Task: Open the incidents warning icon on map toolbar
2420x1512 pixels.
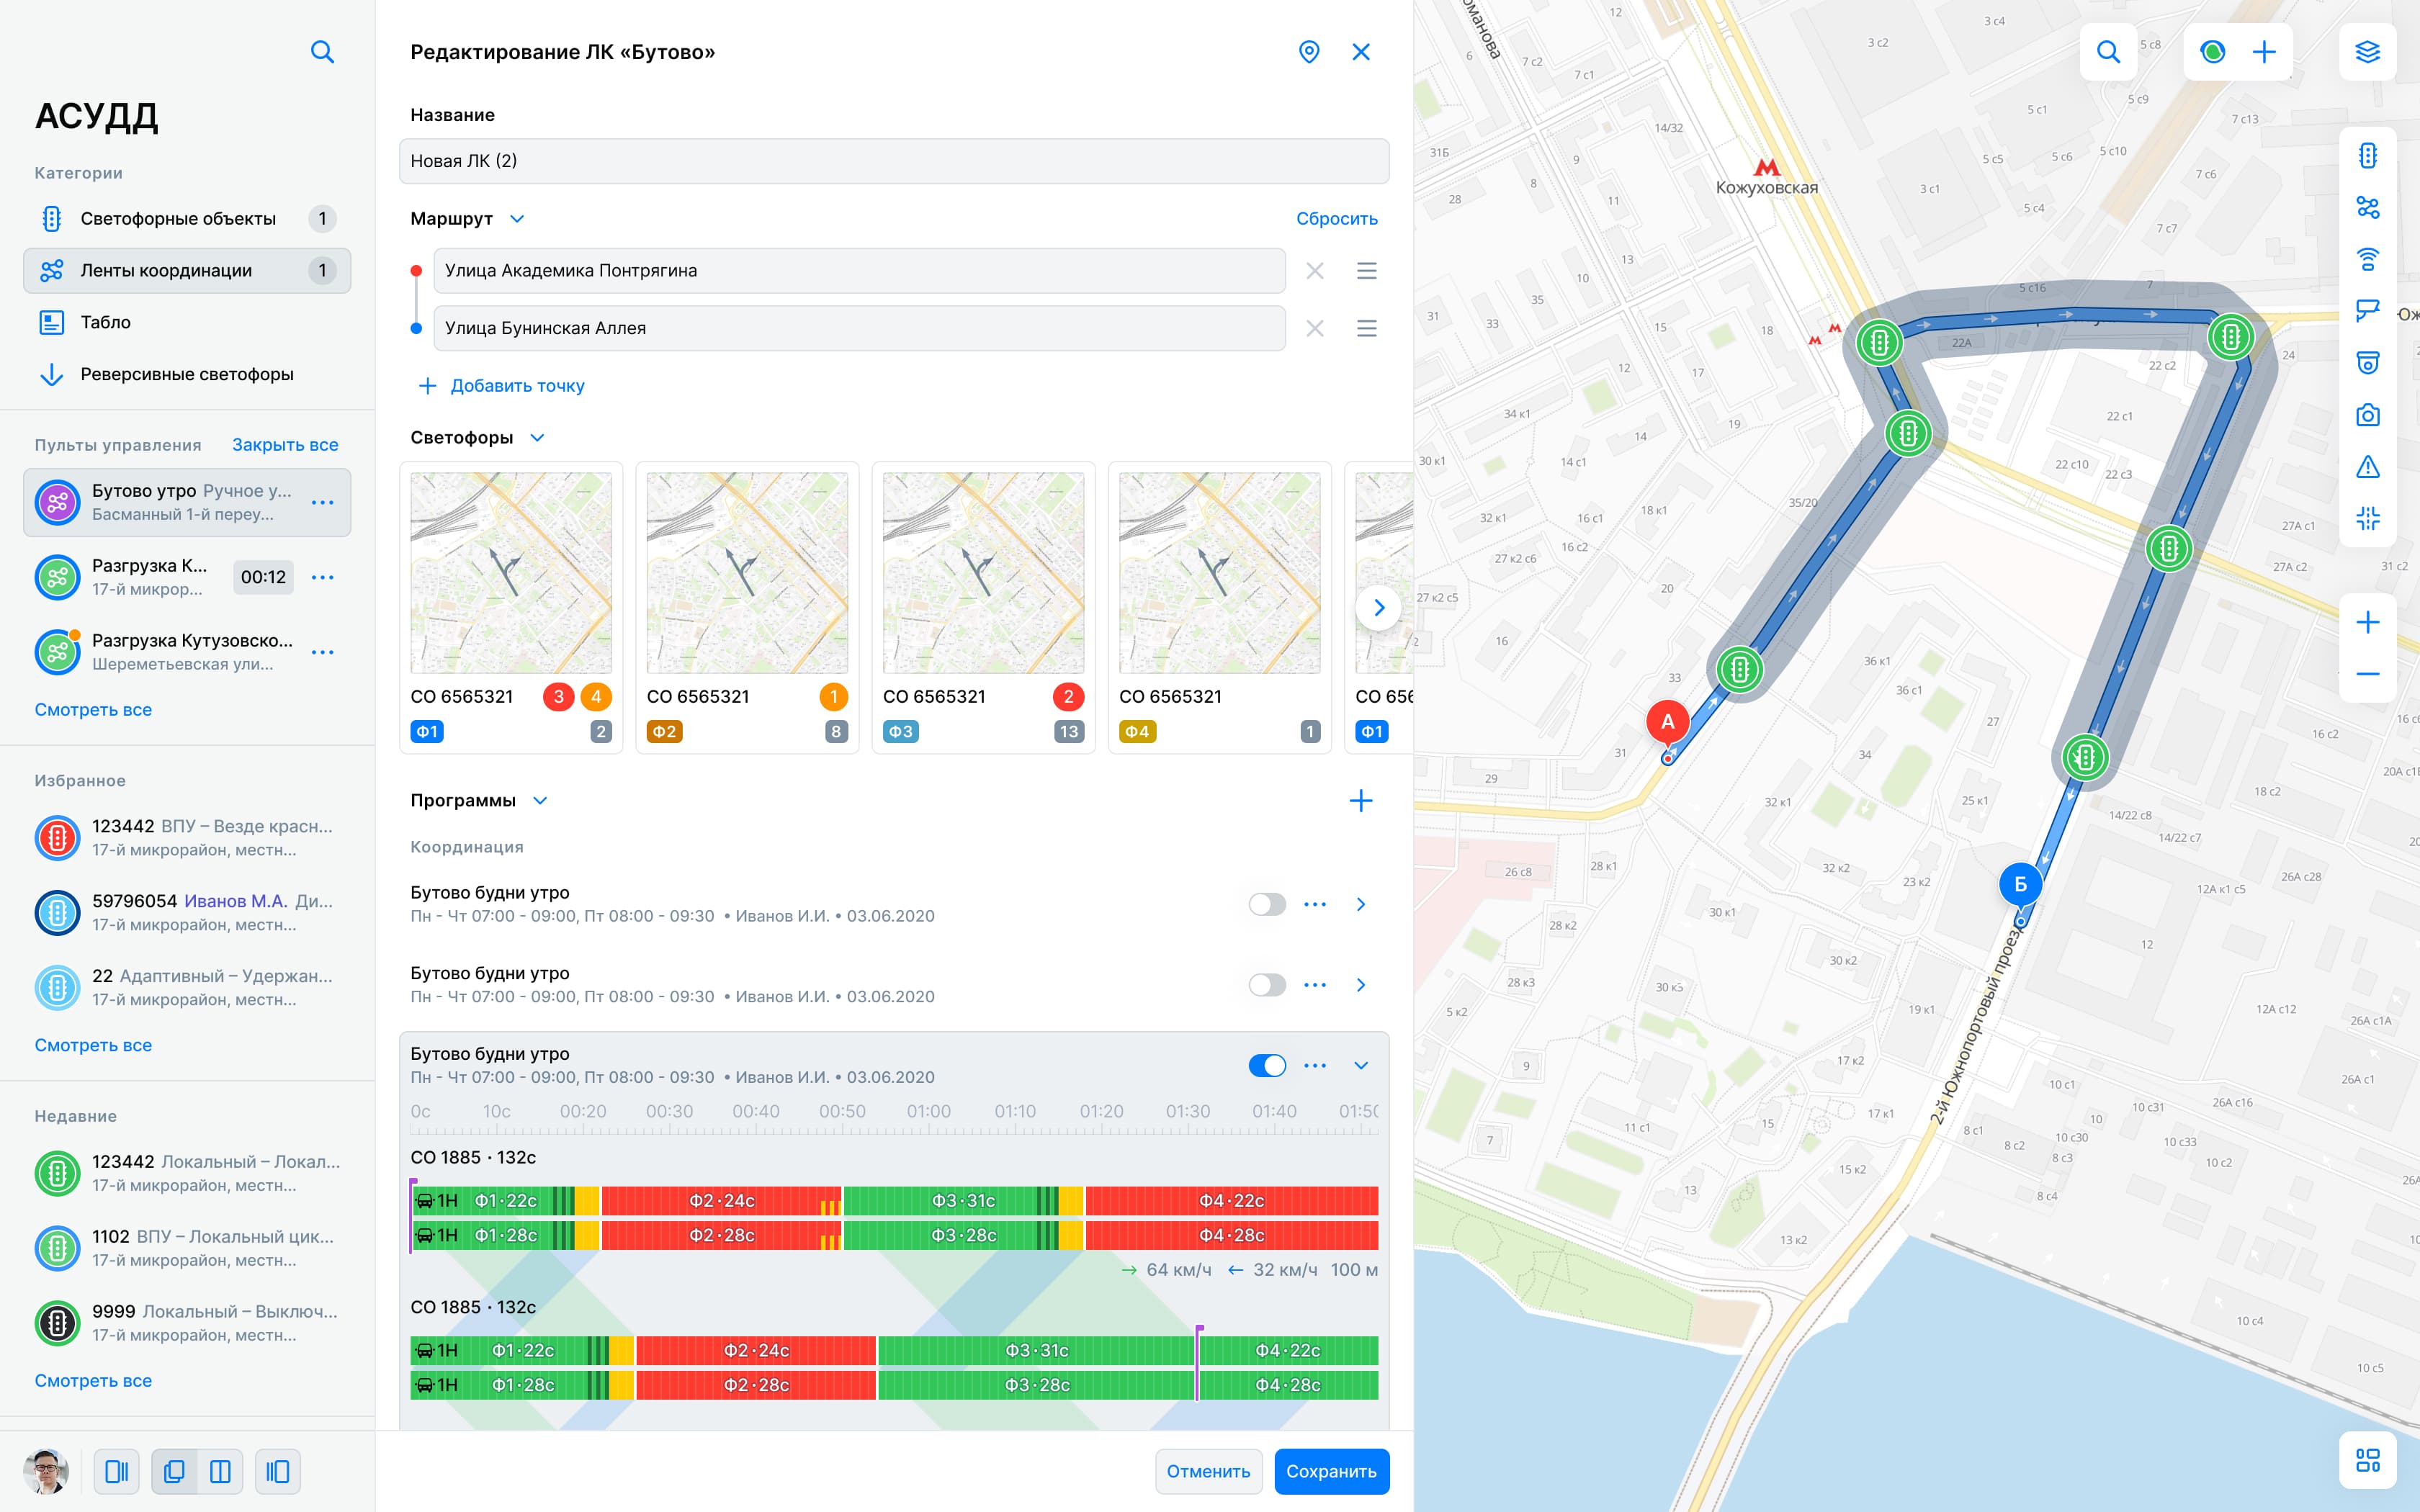Action: (x=2368, y=466)
